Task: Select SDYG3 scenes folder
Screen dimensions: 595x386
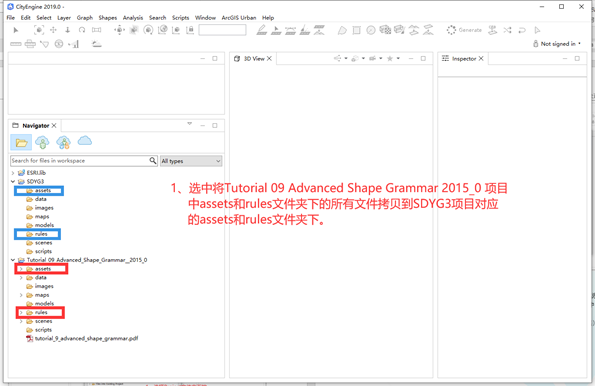Action: [x=39, y=243]
